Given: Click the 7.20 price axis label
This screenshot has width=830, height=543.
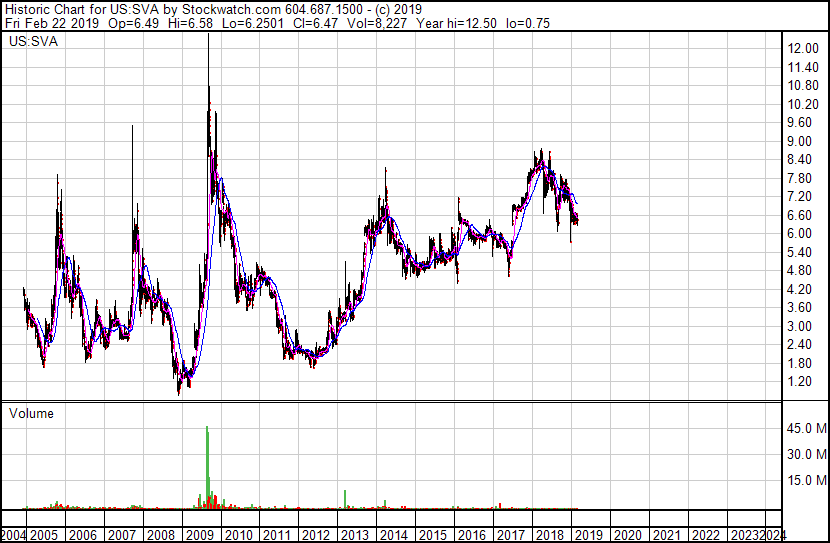Looking at the screenshot, I should point(799,197).
